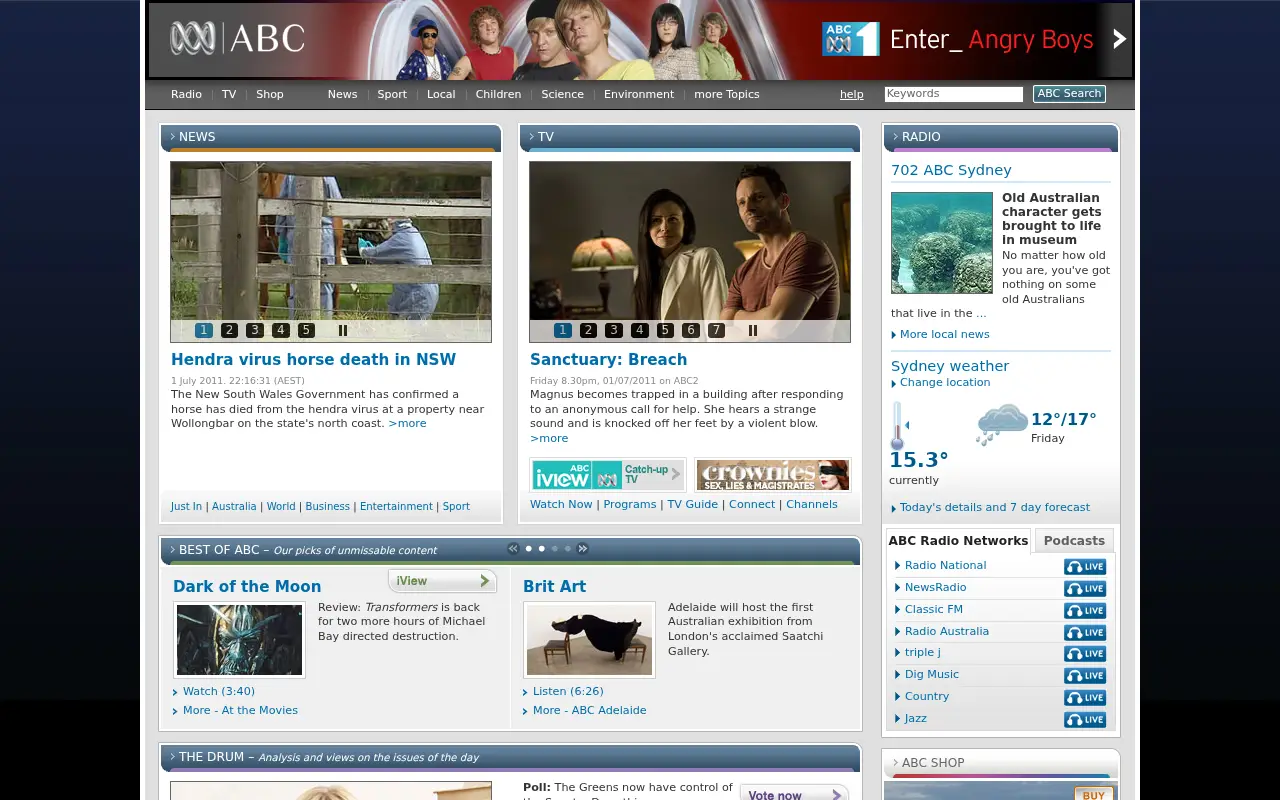This screenshot has height=800, width=1280.
Task: Show TV slide 2
Action: [588, 330]
